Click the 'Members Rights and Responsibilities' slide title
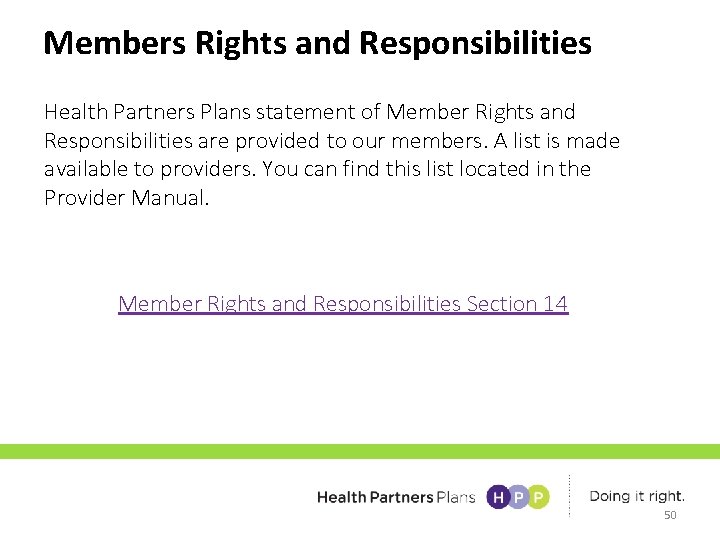 click(x=318, y=43)
